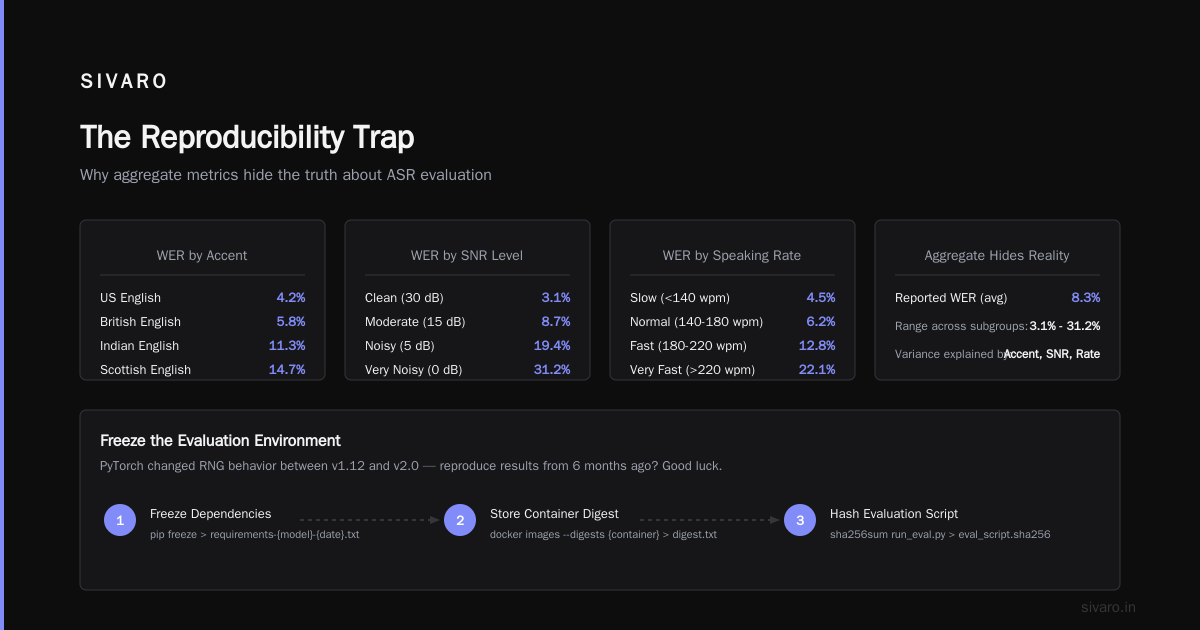
Task: Click the Aggregate Hides Reality heading
Action: click(x=997, y=255)
